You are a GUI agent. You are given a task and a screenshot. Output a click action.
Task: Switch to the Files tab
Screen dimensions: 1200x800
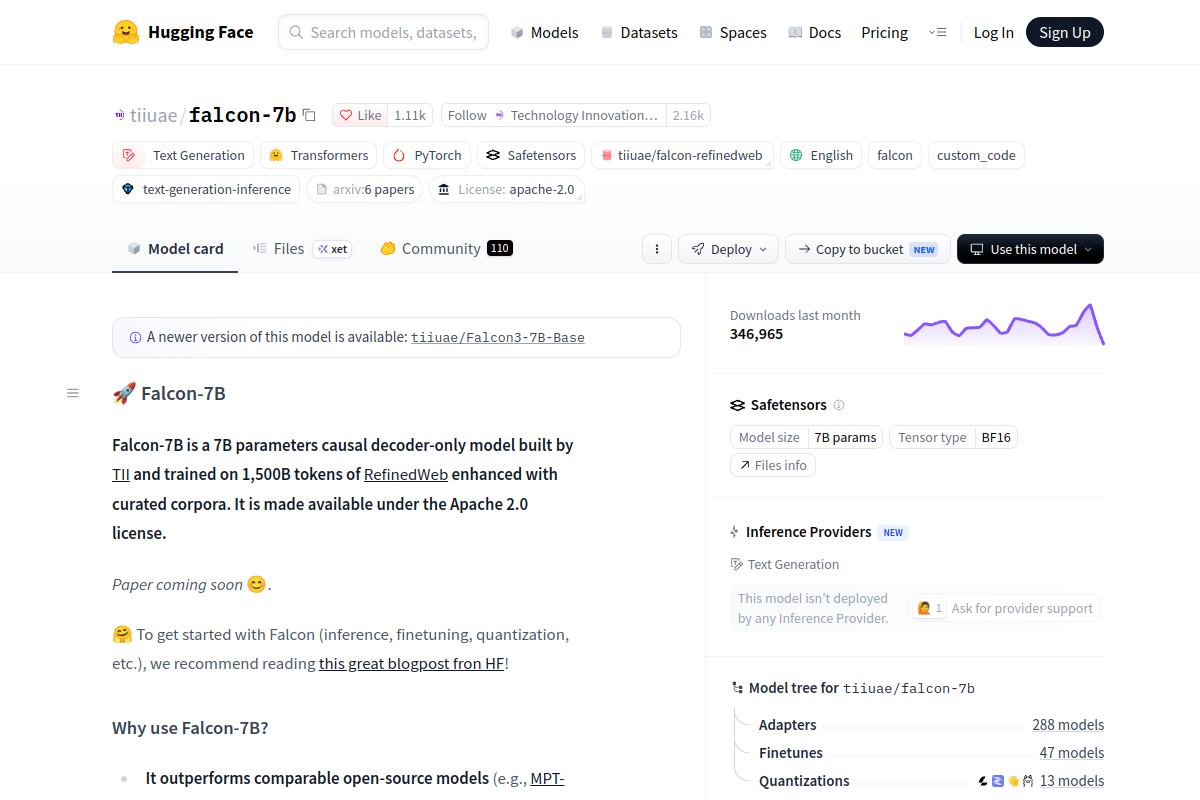click(301, 249)
